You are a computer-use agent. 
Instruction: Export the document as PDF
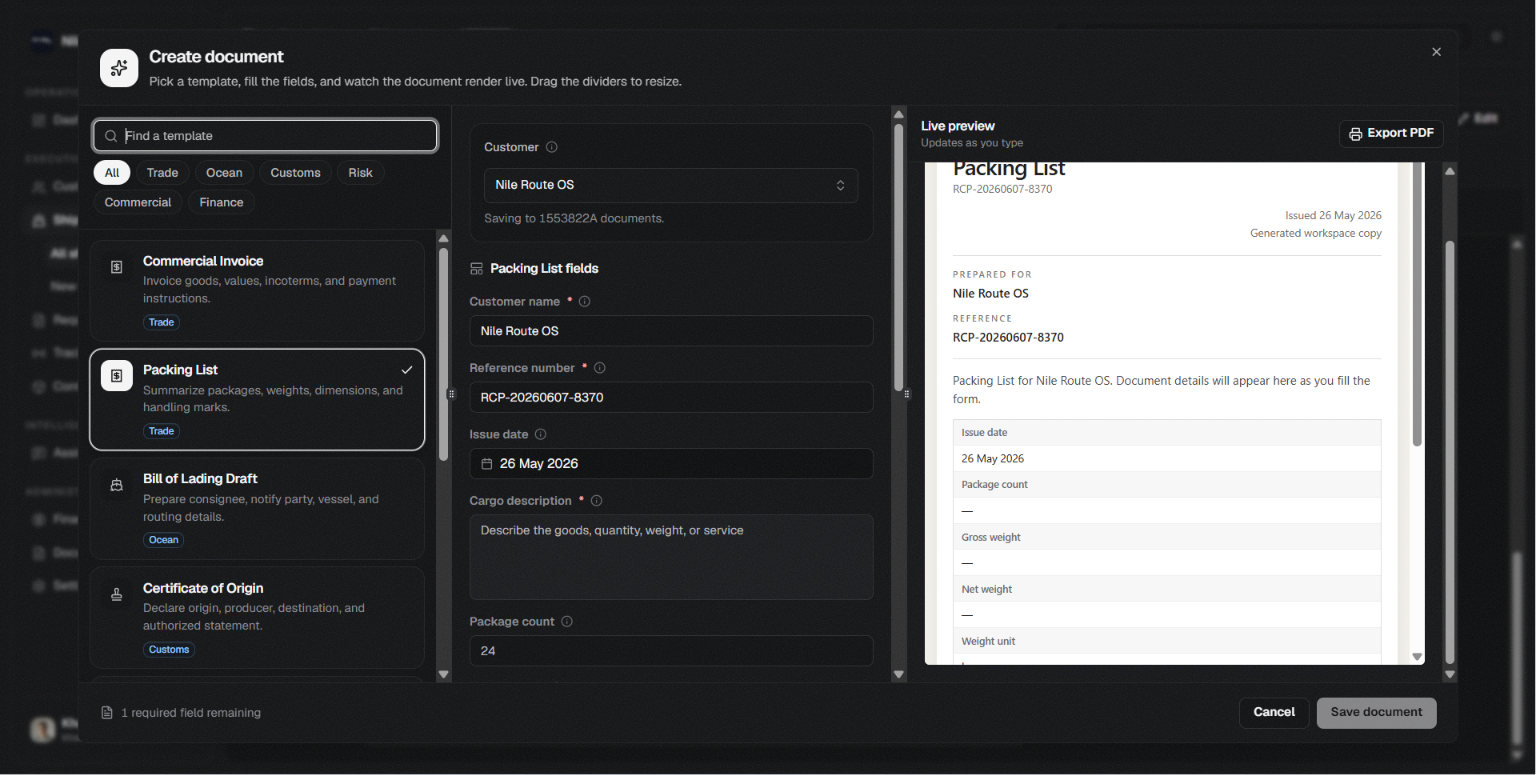coord(1391,134)
